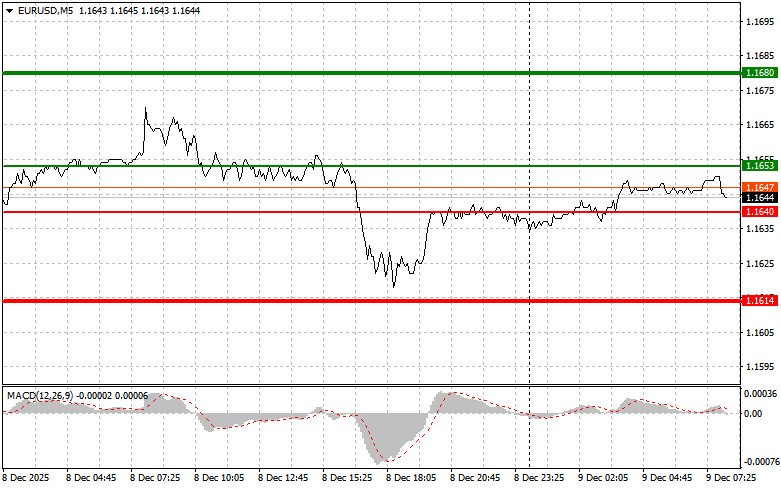Open the chart menu triangle beside EURUSD,M5
The height and width of the screenshot is (489, 781).
pos(9,10)
